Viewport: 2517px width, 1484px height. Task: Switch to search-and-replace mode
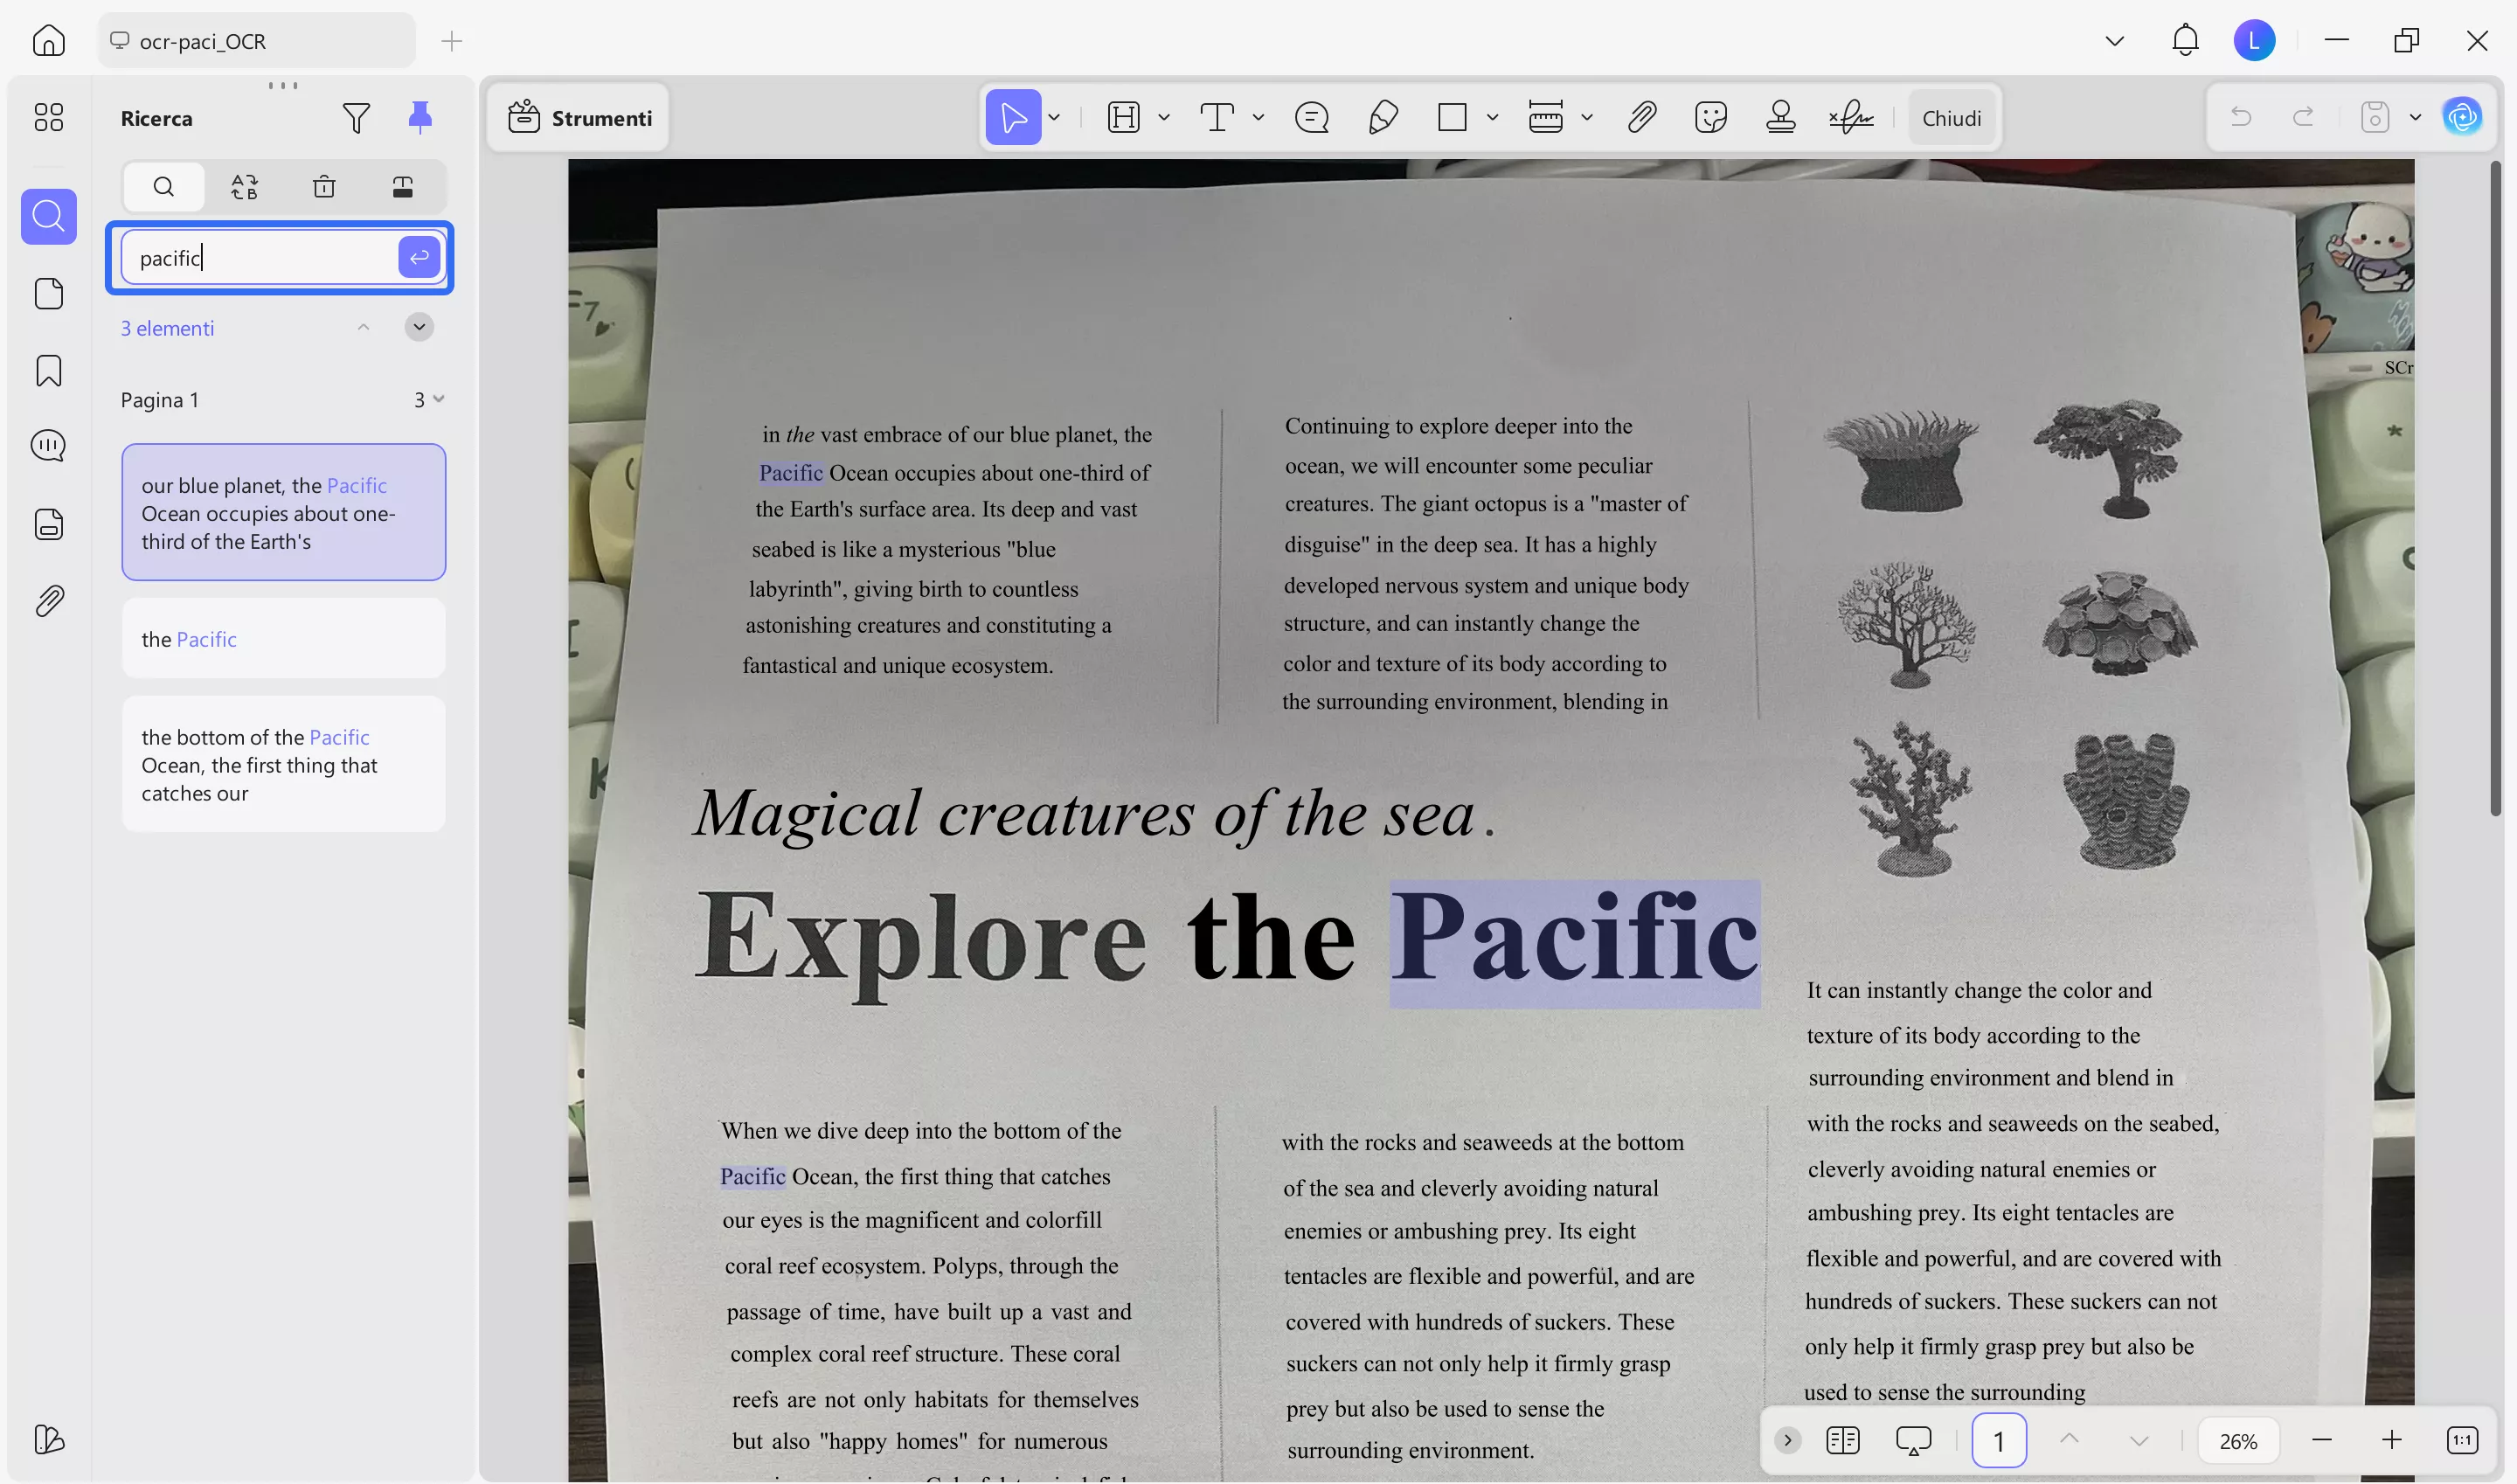[244, 187]
